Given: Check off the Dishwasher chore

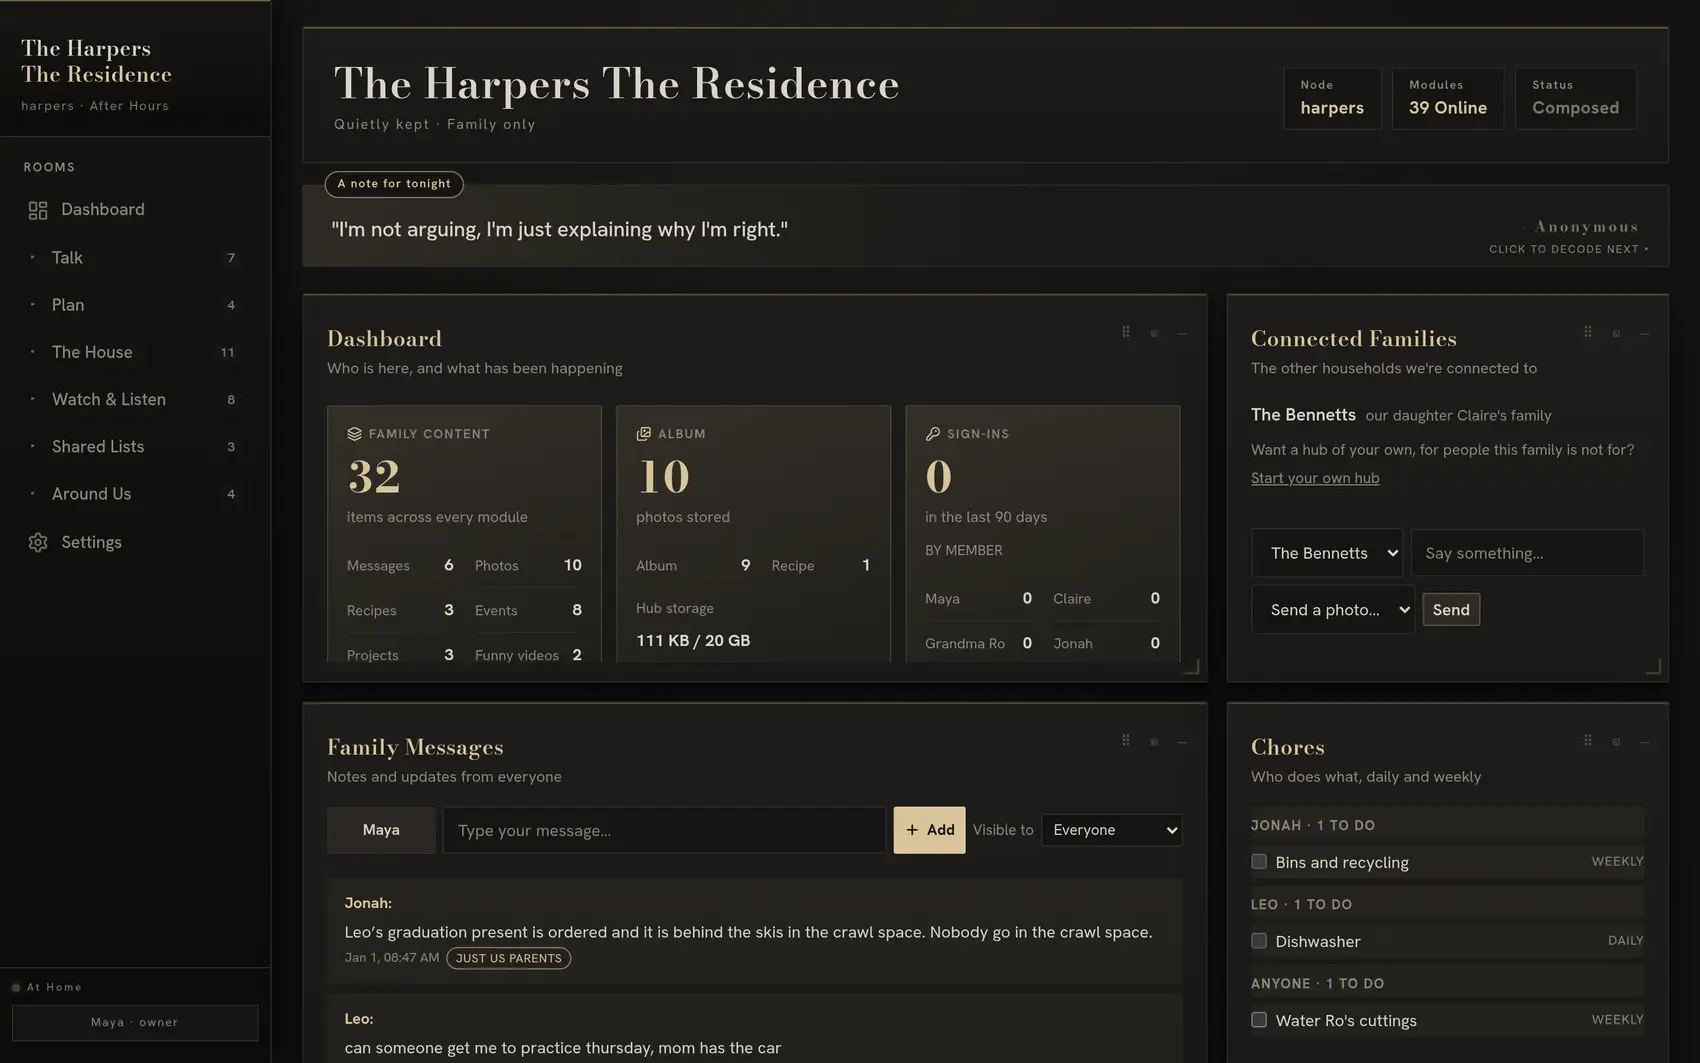Looking at the screenshot, I should 1259,941.
